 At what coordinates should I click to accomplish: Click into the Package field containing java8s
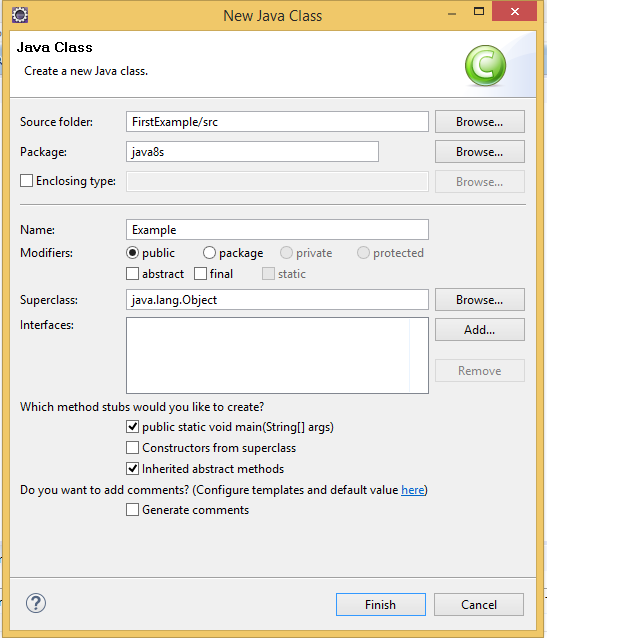coord(252,152)
